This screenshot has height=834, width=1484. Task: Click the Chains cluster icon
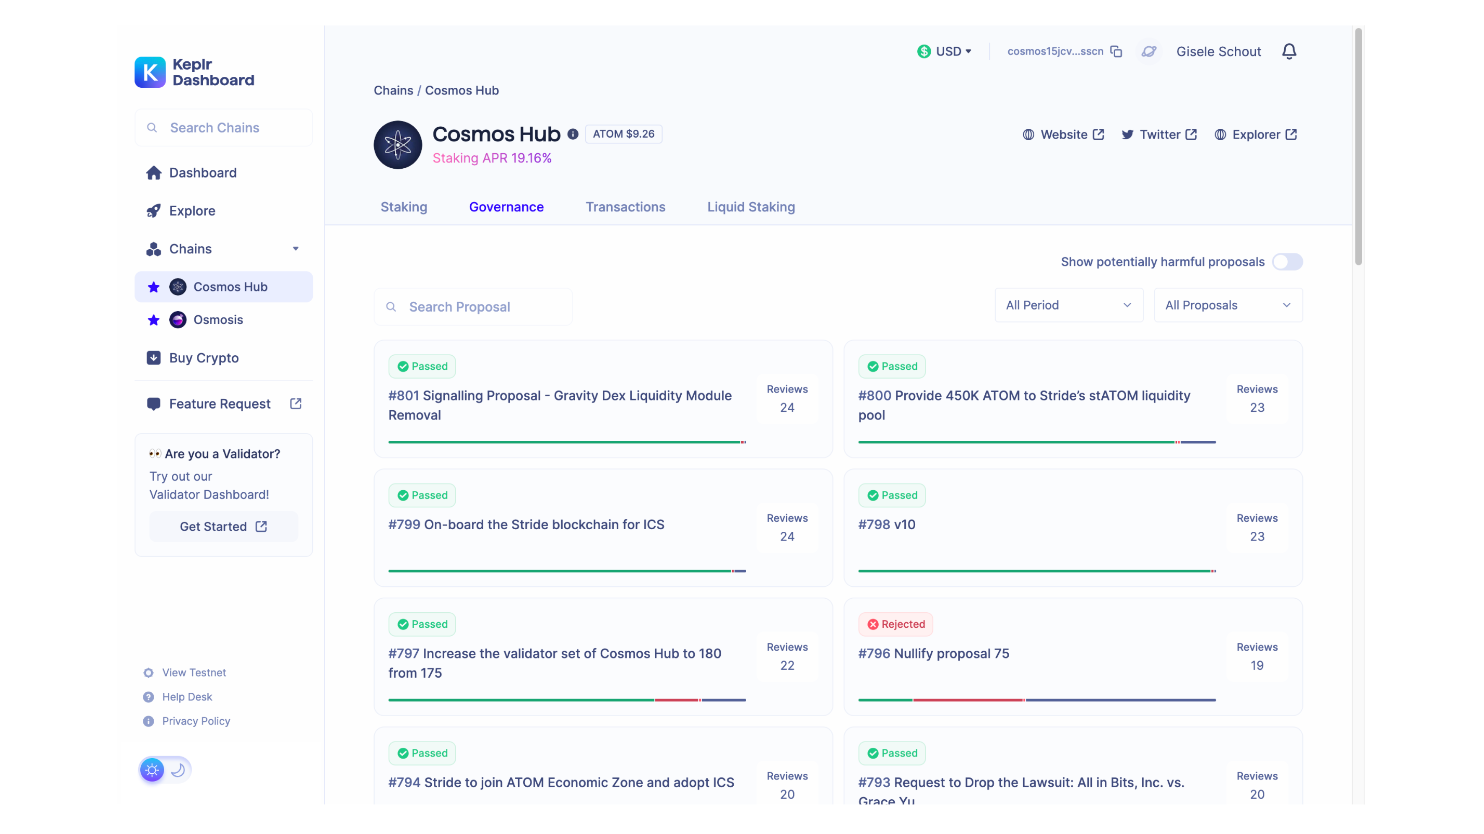pos(154,249)
